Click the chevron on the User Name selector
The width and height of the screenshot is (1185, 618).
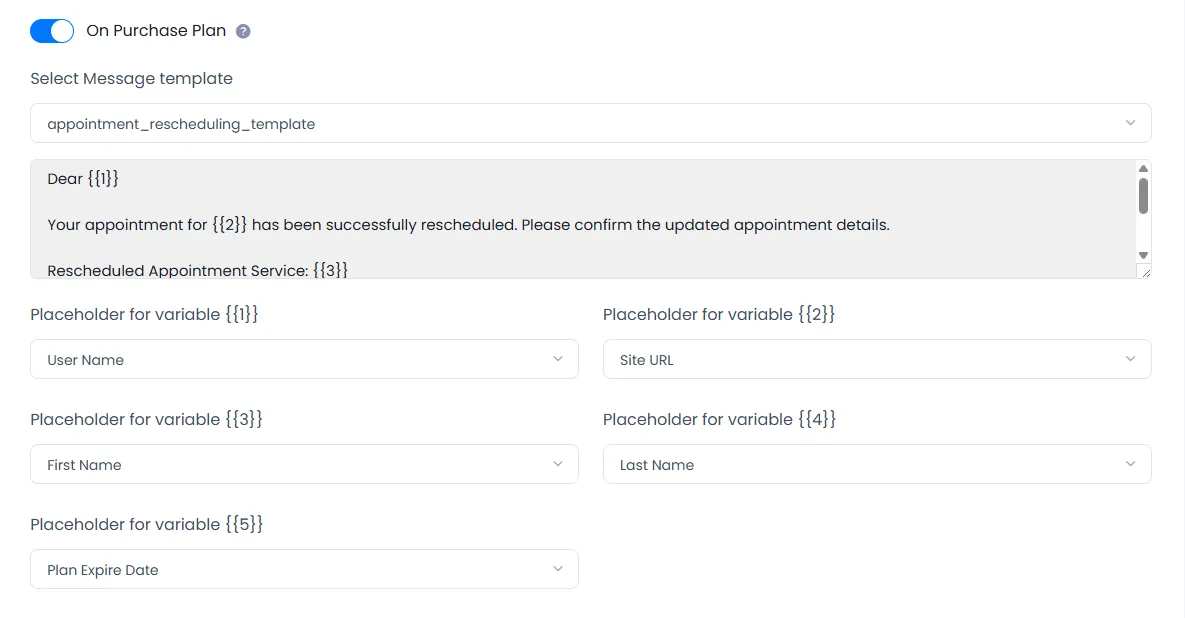pyautogui.click(x=558, y=359)
